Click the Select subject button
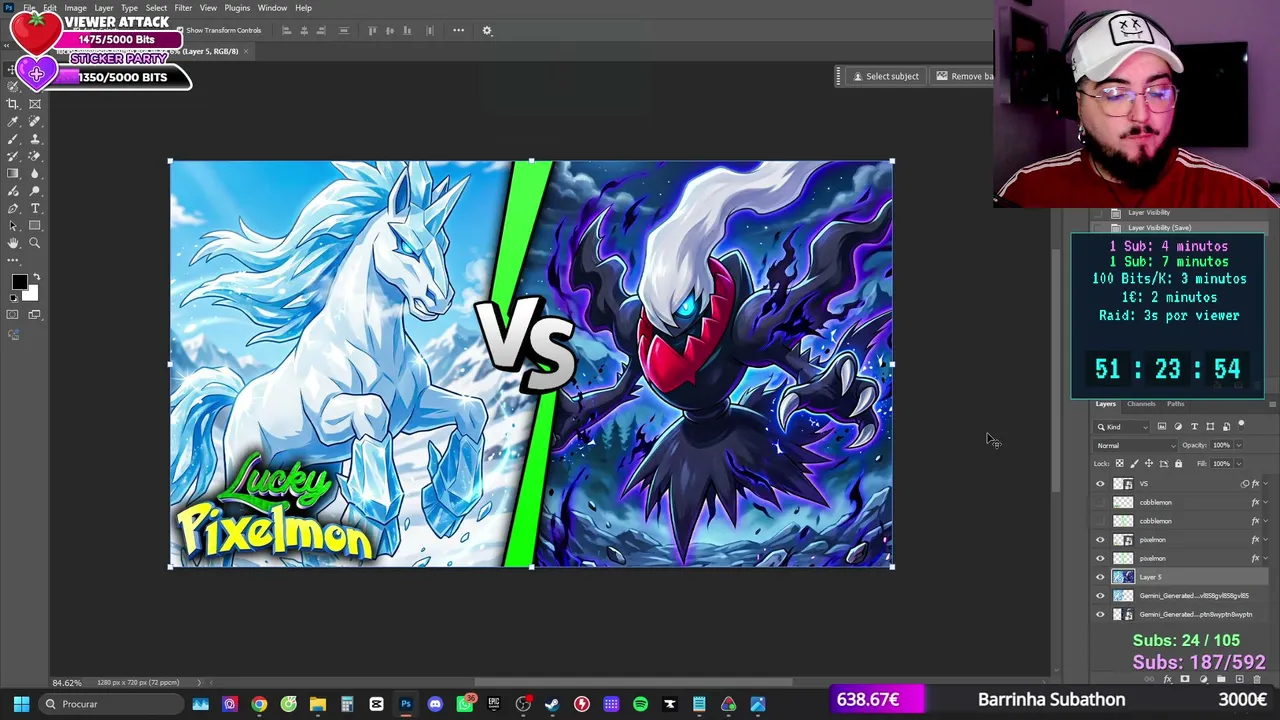1280x720 pixels. 885,77
